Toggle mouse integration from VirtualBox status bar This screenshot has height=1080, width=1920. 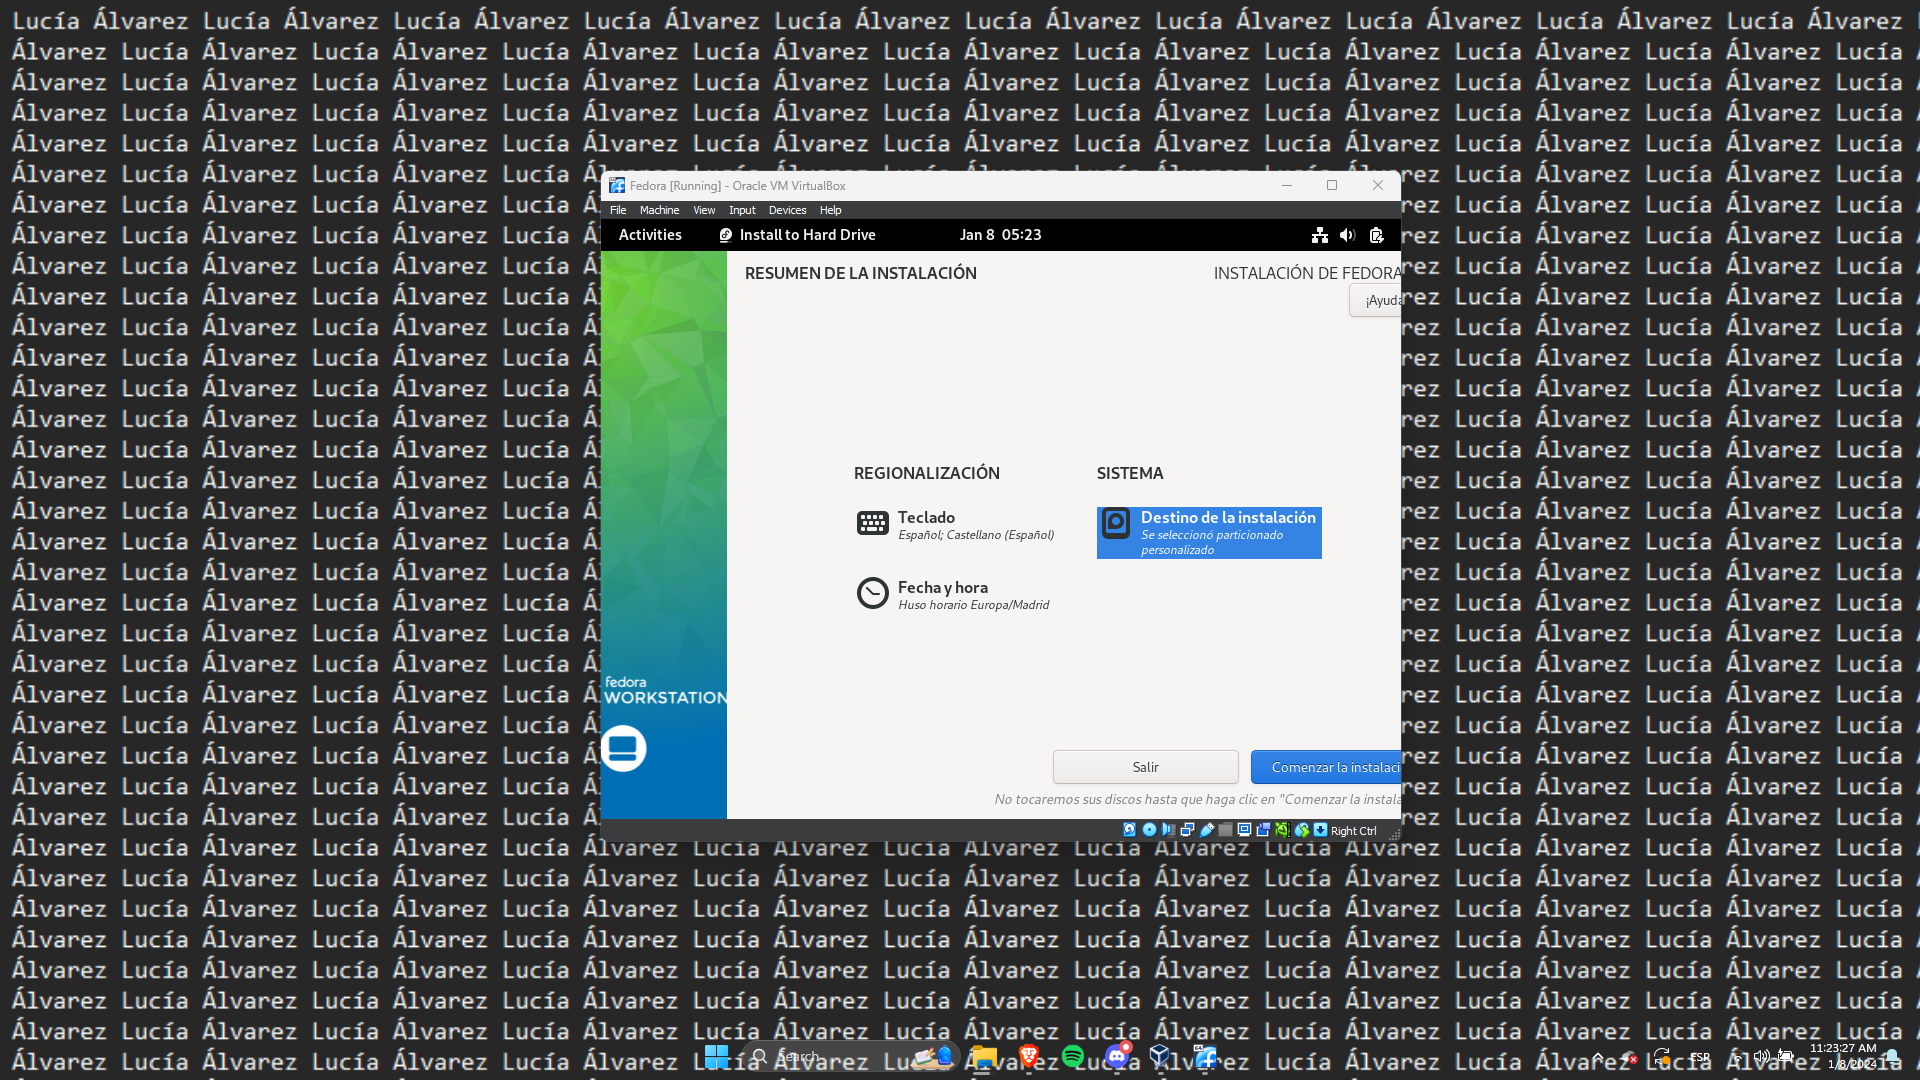tap(1282, 830)
